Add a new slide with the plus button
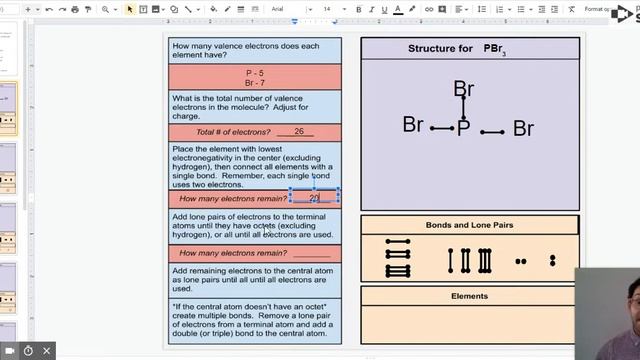The height and width of the screenshot is (360, 640). (28, 9)
